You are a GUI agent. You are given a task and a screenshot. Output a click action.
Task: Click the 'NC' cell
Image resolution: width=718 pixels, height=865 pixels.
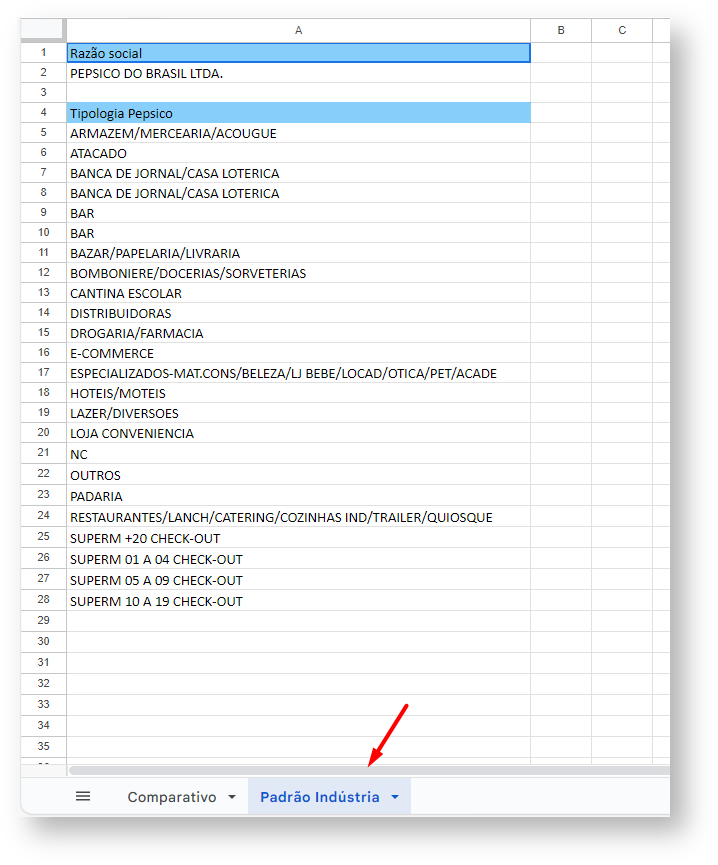298,453
